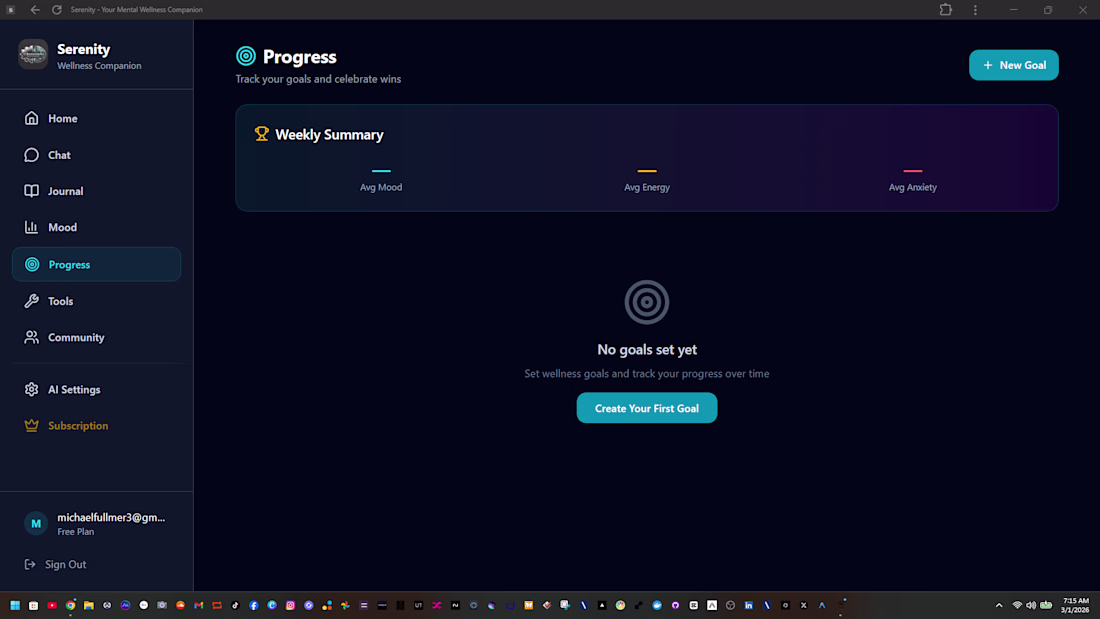Viewport: 1100px width, 619px height.
Task: Click the No goals set yet text
Action: [x=647, y=350]
